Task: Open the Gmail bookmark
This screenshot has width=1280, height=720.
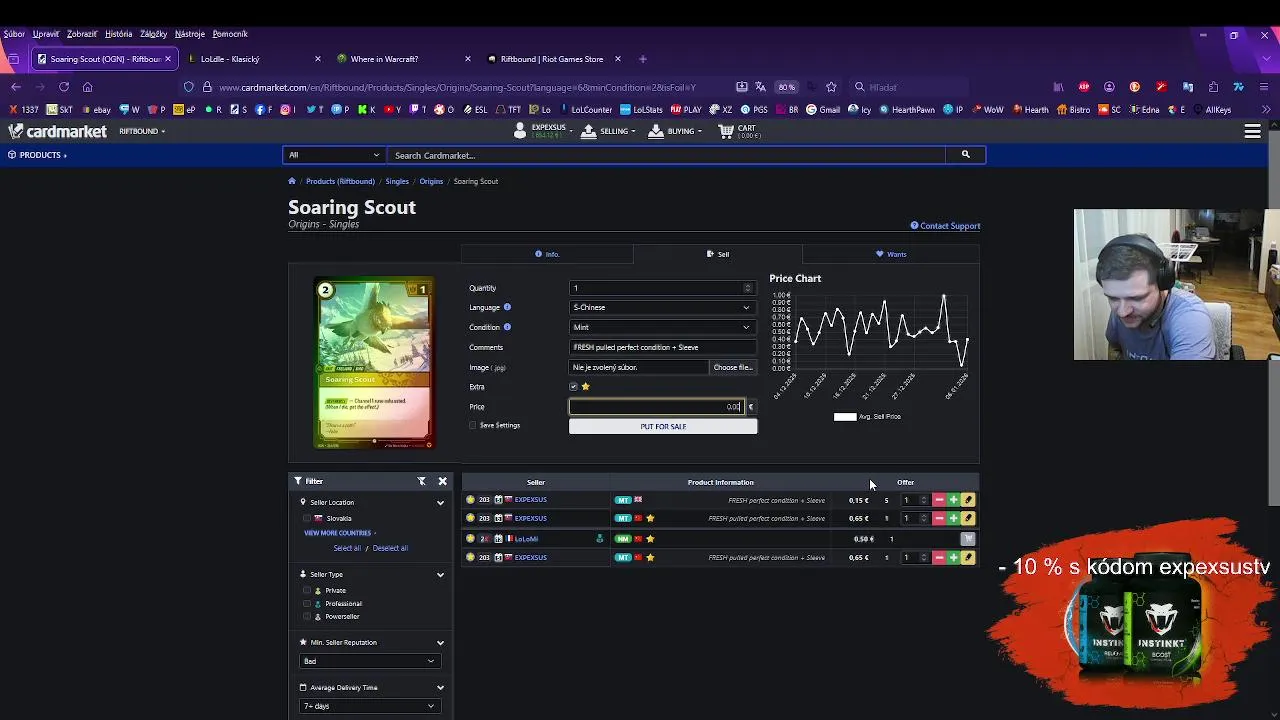Action: pos(823,110)
